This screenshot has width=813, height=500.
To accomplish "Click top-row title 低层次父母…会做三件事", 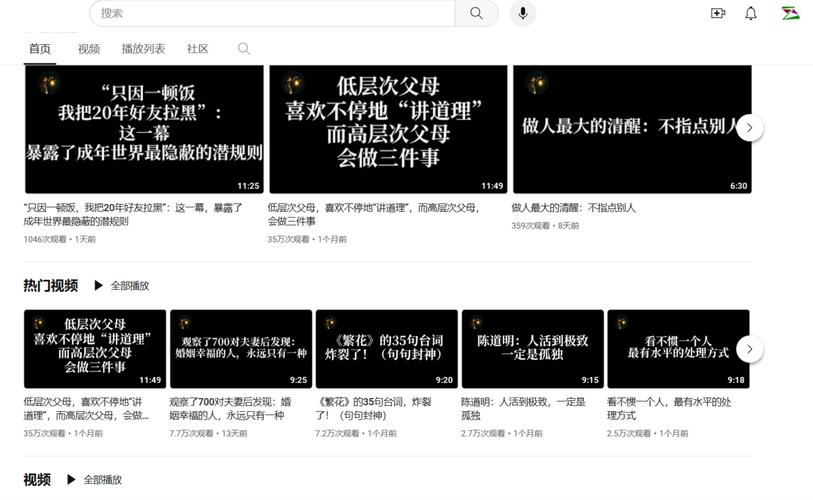I will point(374,214).
